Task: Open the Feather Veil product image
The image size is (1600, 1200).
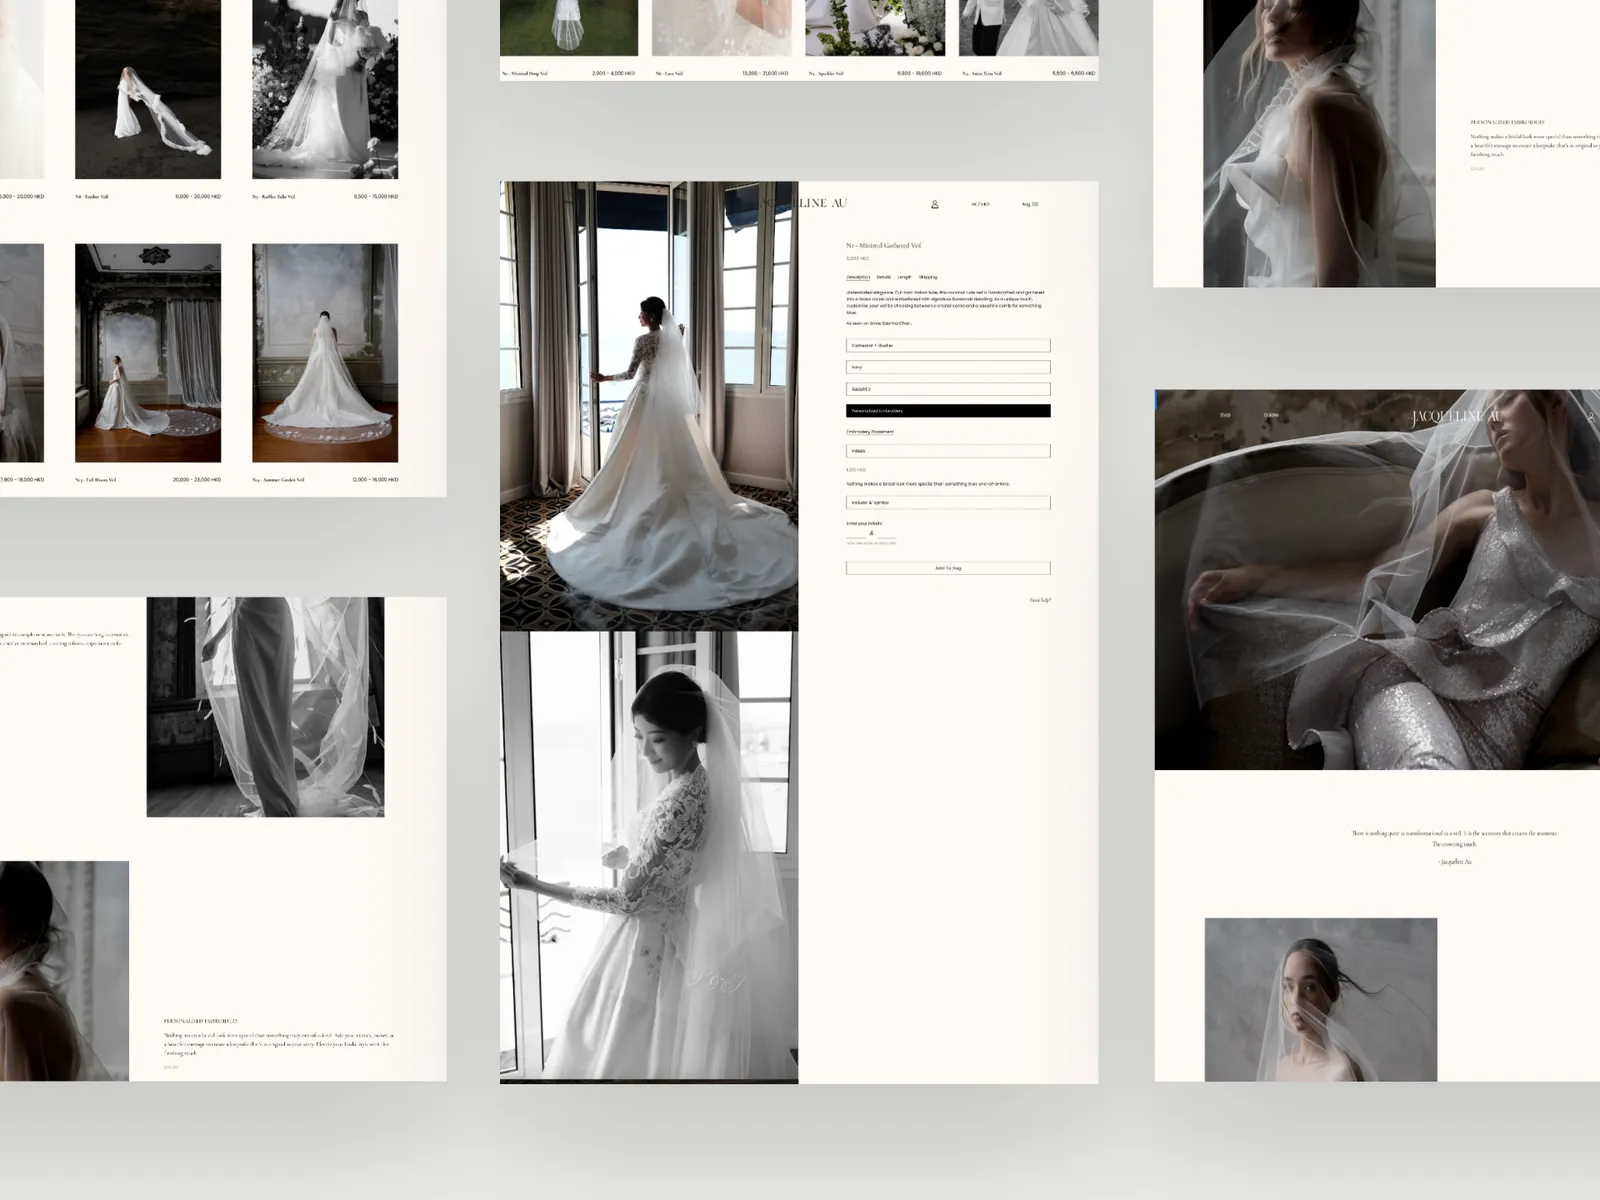Action: [x=148, y=89]
